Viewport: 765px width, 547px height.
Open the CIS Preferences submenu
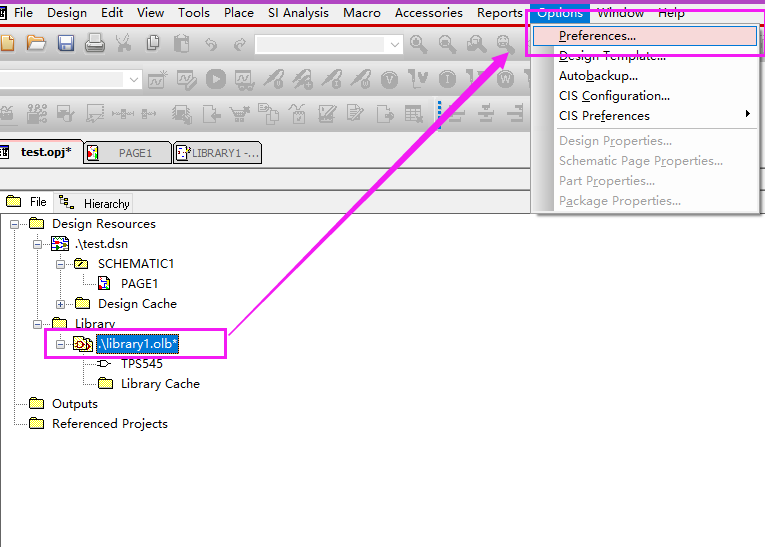tap(646, 116)
